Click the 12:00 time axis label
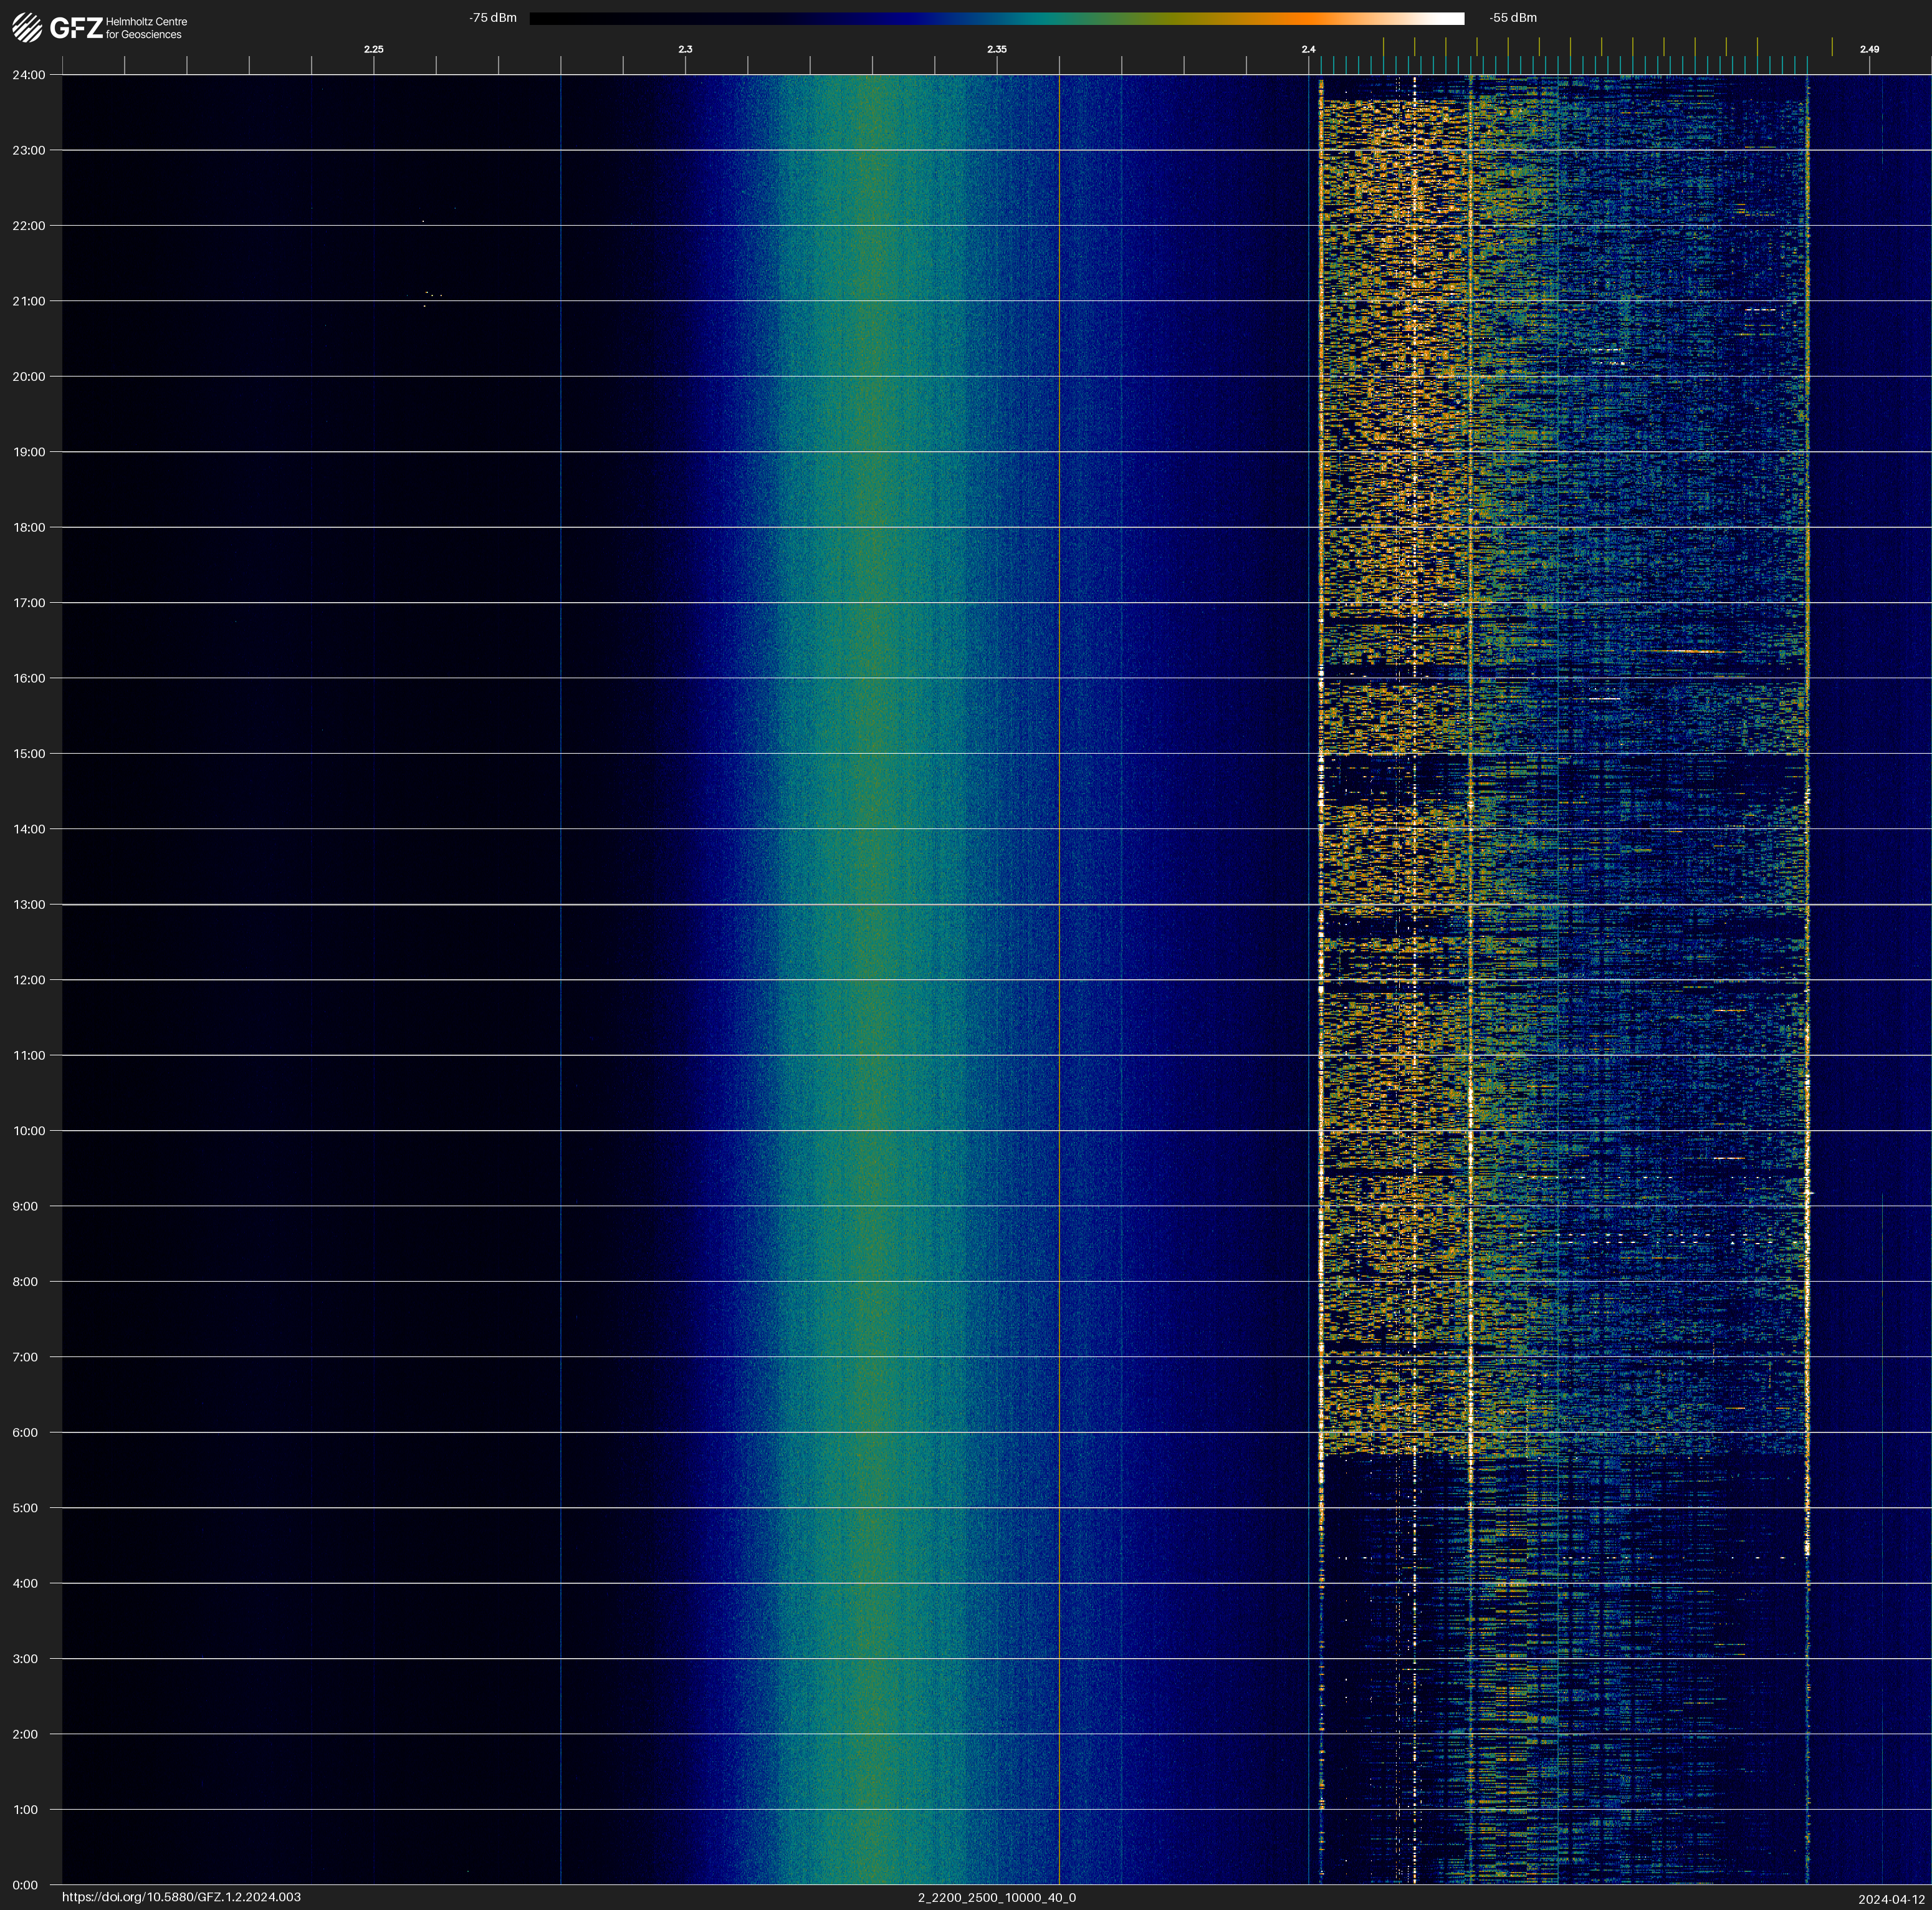This screenshot has width=1932, height=1910. click(x=28, y=980)
